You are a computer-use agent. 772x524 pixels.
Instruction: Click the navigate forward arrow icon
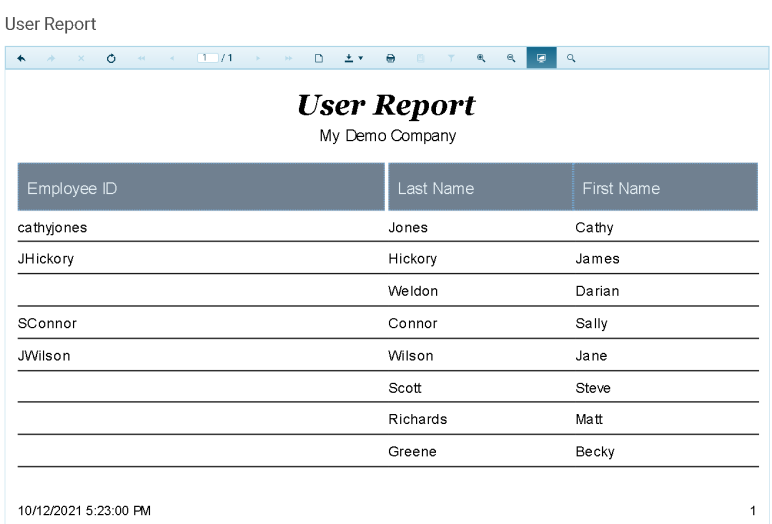pos(51,58)
